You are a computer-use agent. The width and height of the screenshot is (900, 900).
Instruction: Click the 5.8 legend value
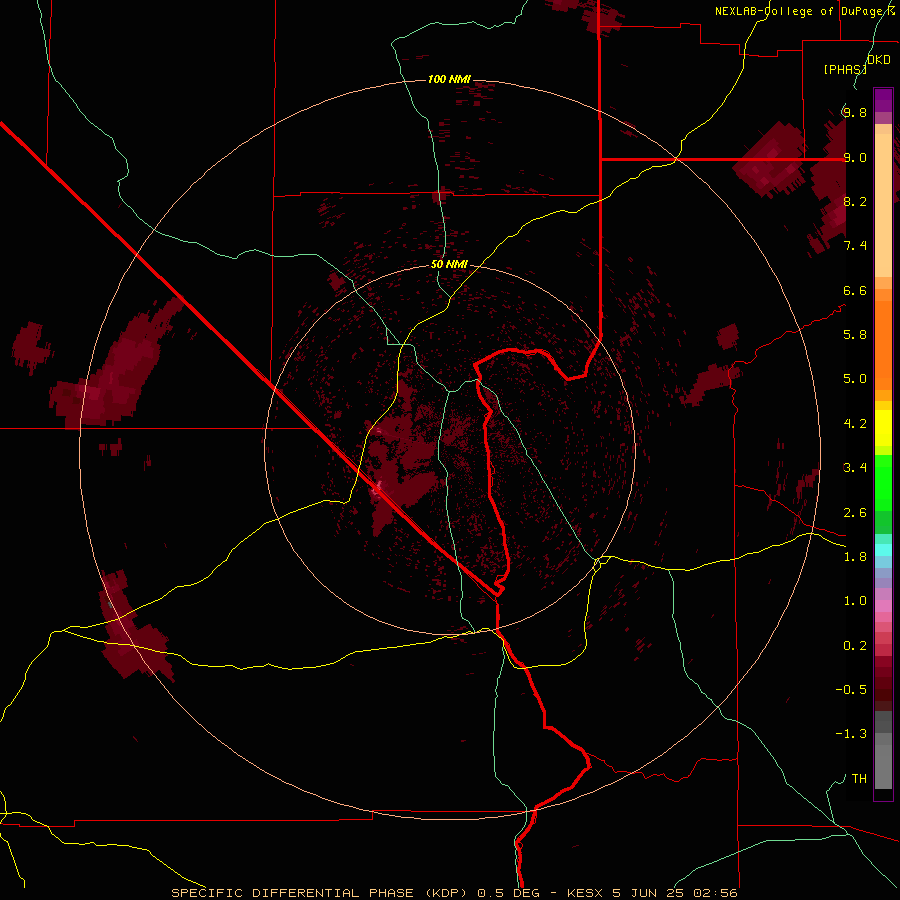(x=855, y=335)
